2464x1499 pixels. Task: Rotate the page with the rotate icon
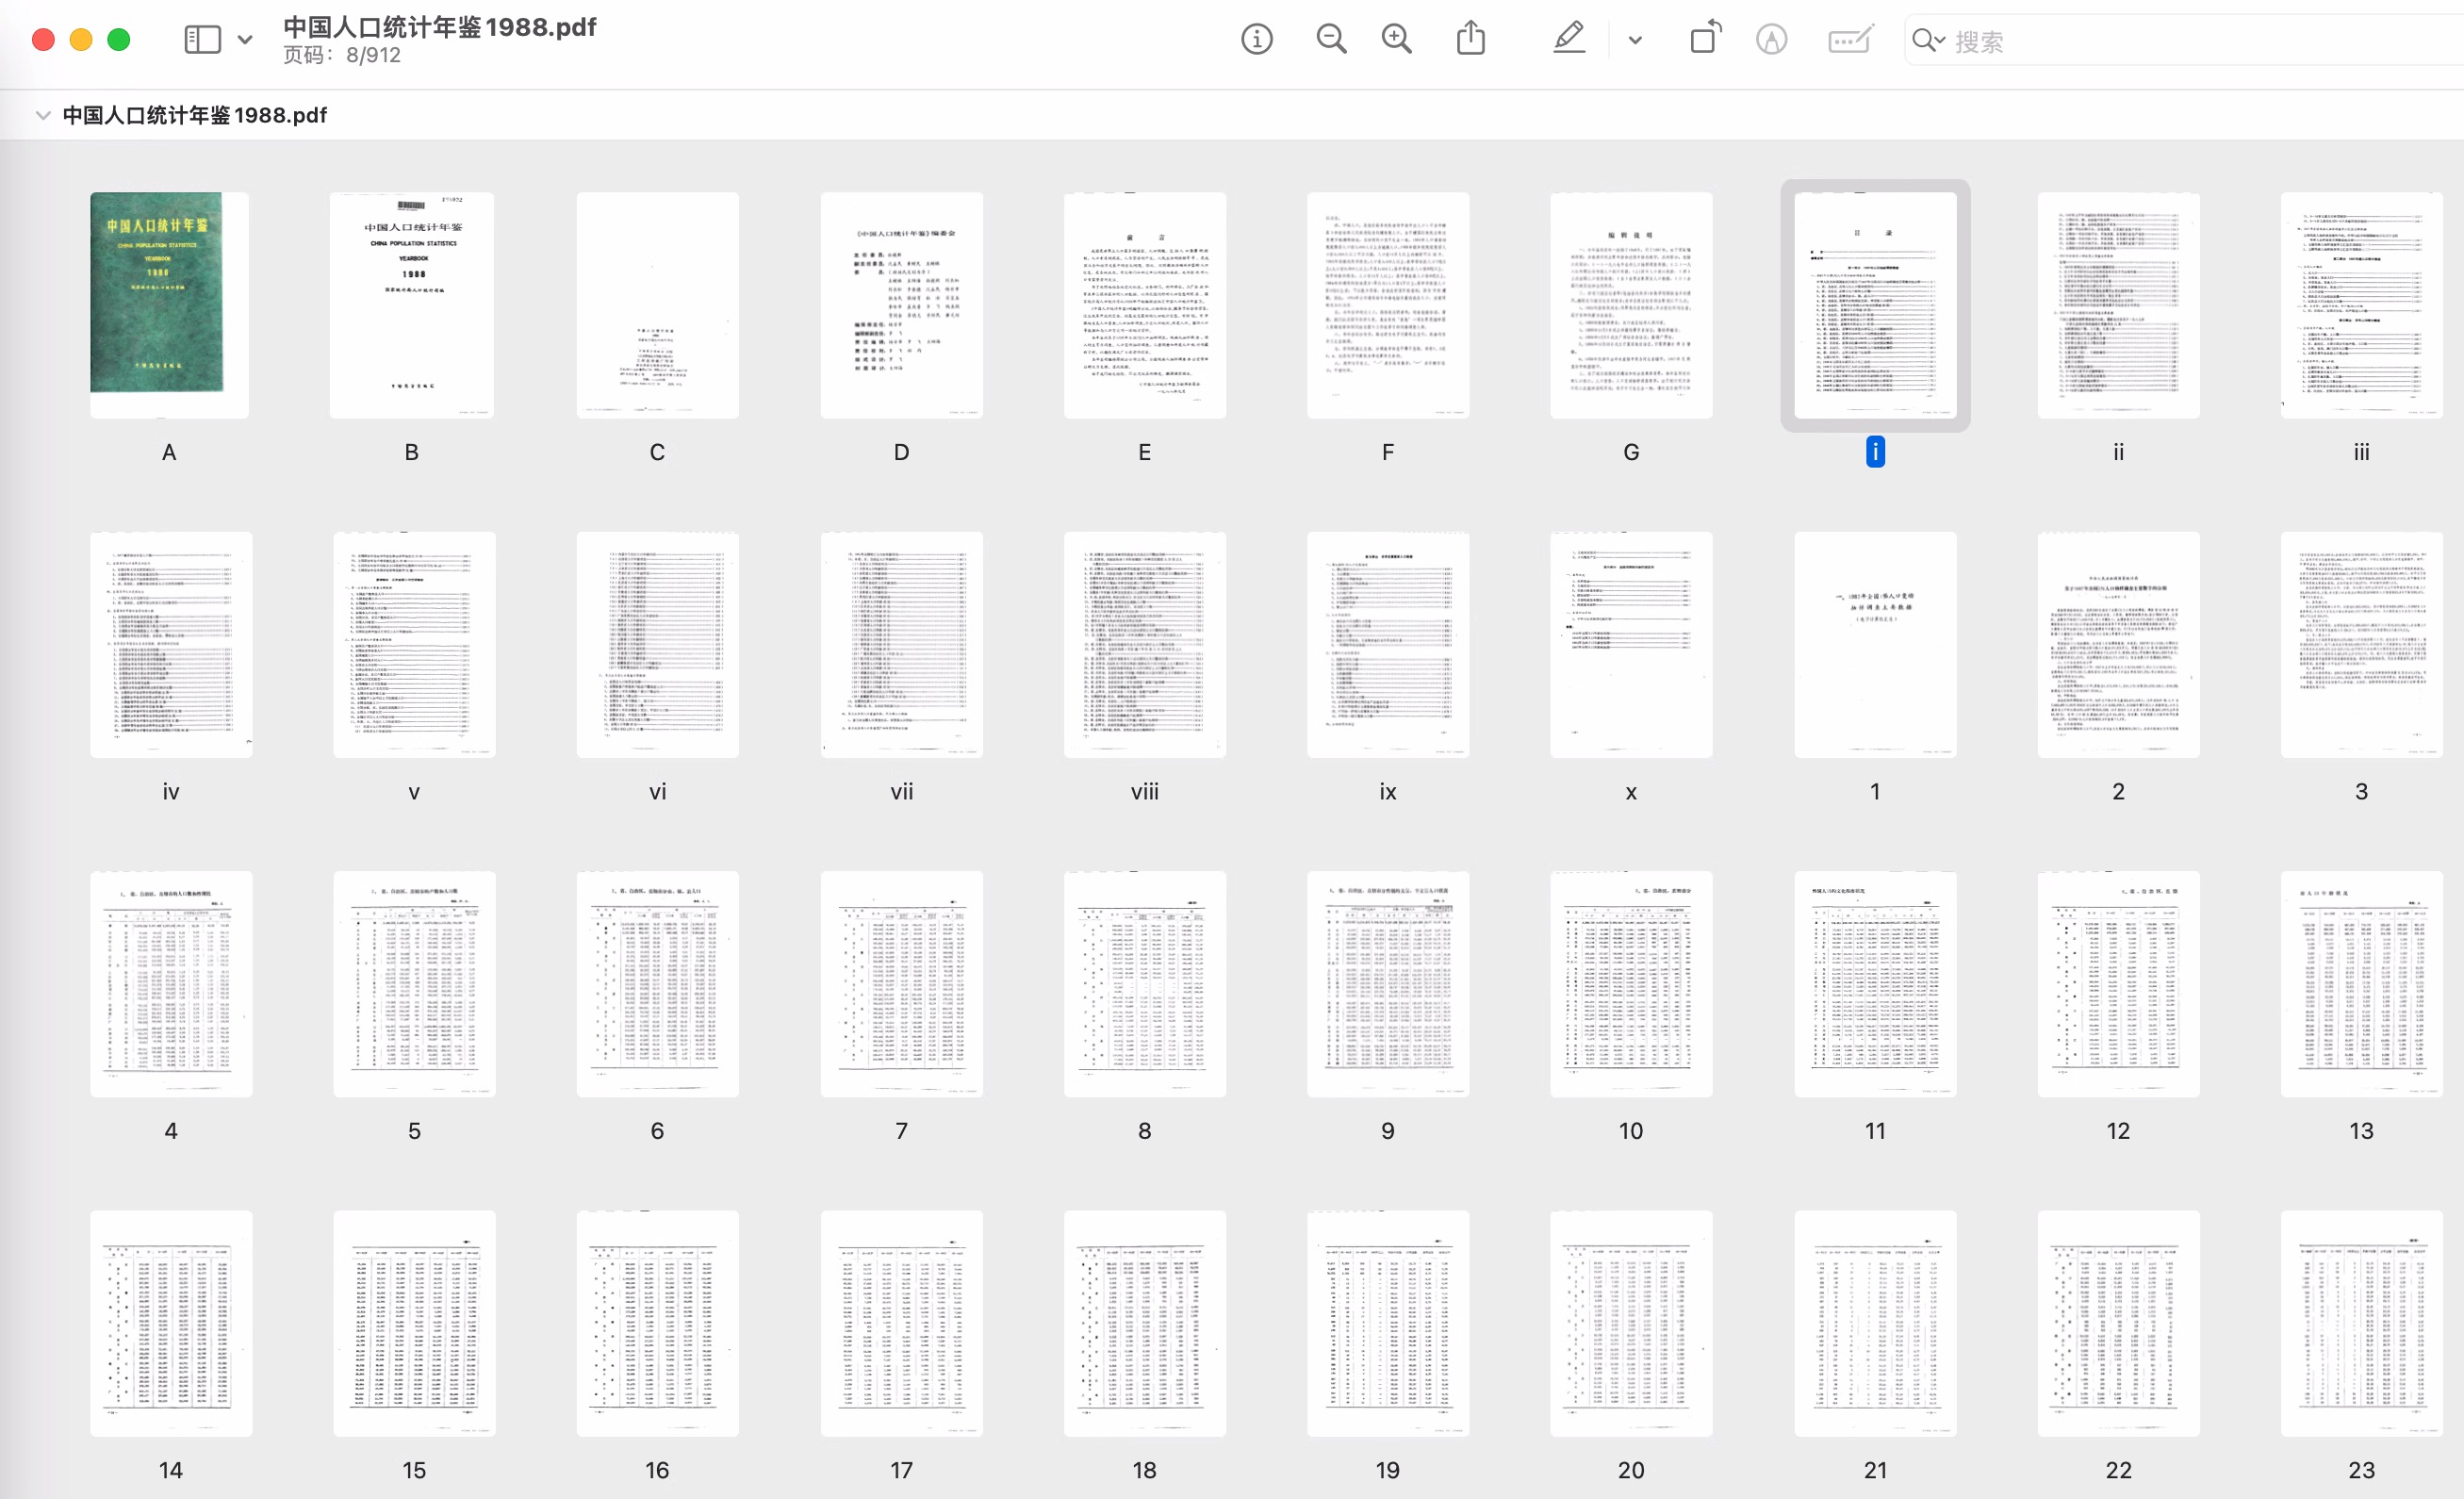click(1705, 40)
